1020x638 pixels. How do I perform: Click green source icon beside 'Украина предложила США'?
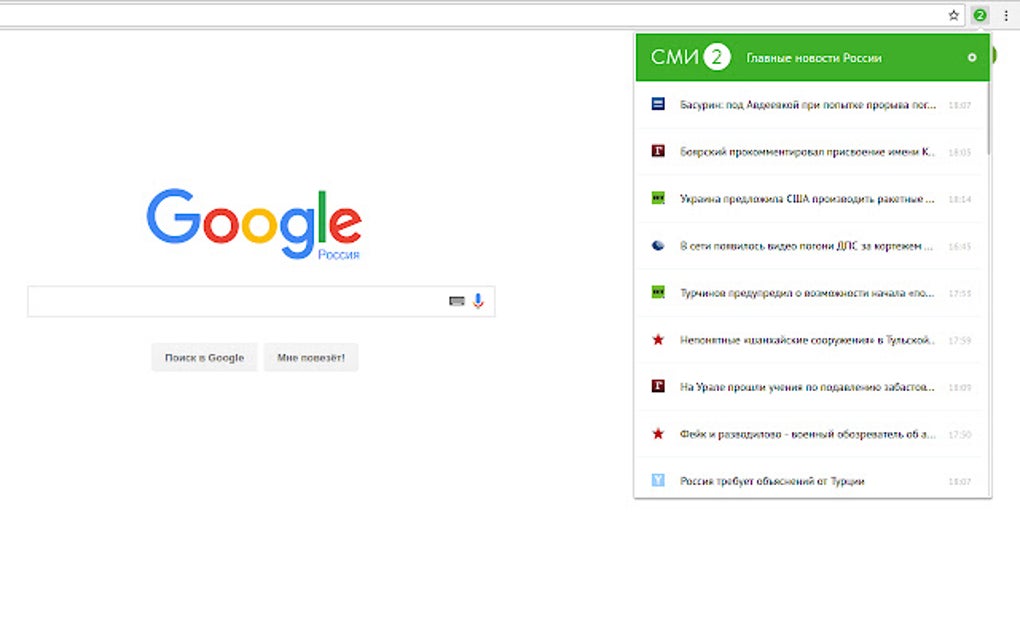658,198
